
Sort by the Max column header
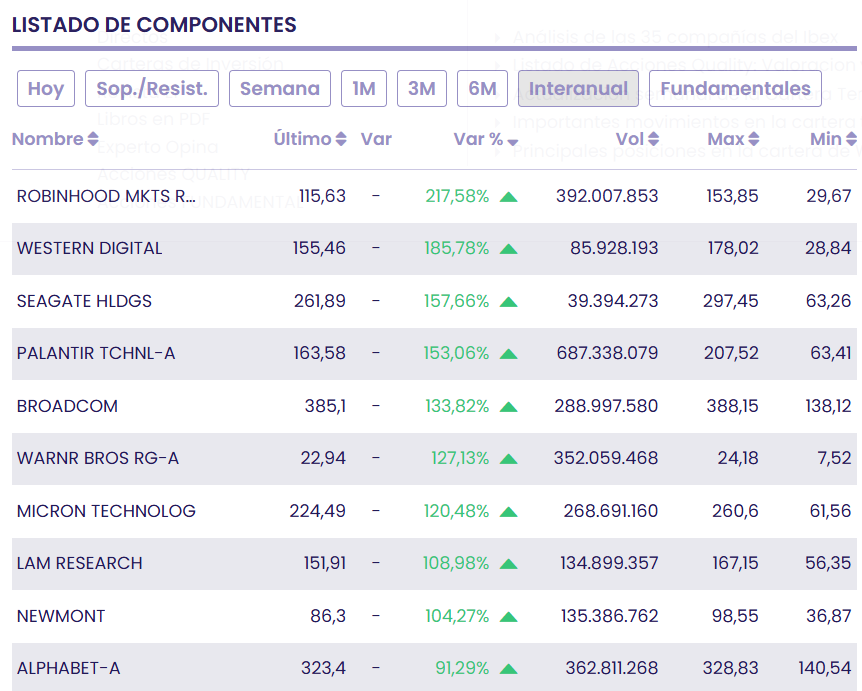pyautogui.click(x=733, y=139)
